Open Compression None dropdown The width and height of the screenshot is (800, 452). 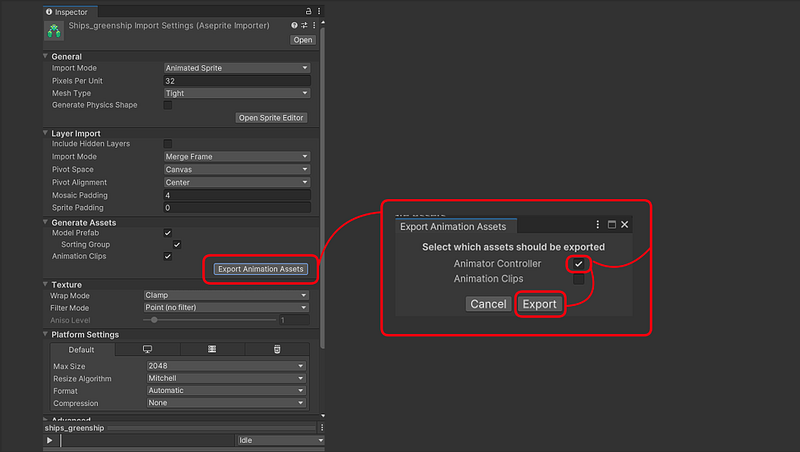click(226, 403)
